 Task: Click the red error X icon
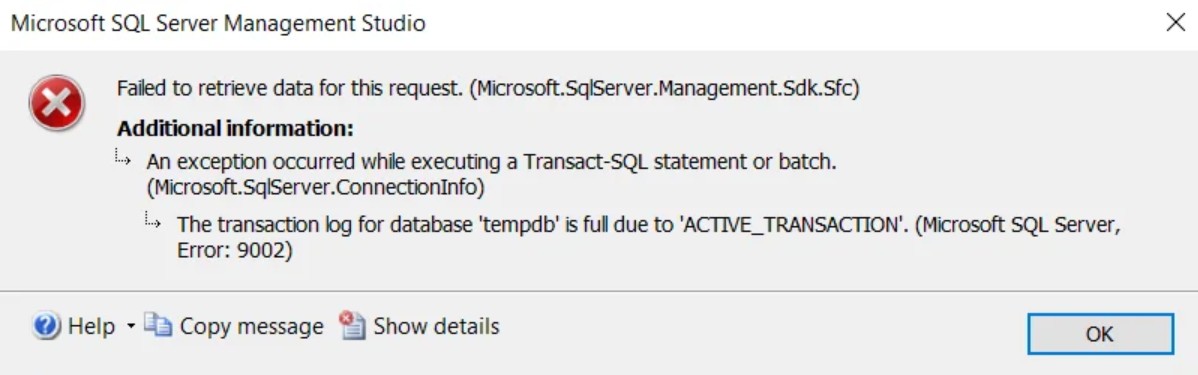click(x=56, y=103)
